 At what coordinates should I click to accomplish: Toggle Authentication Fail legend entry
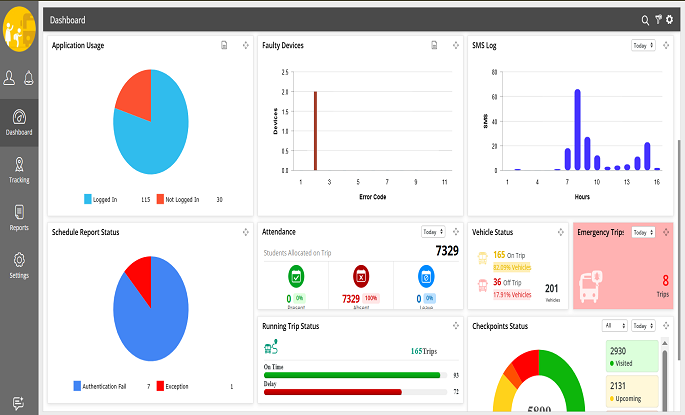pos(100,386)
